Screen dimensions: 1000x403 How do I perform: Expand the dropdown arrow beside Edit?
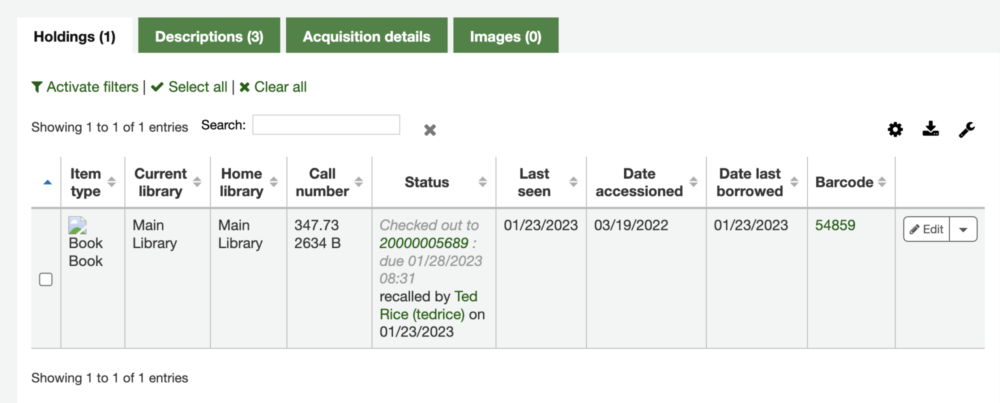(x=963, y=229)
